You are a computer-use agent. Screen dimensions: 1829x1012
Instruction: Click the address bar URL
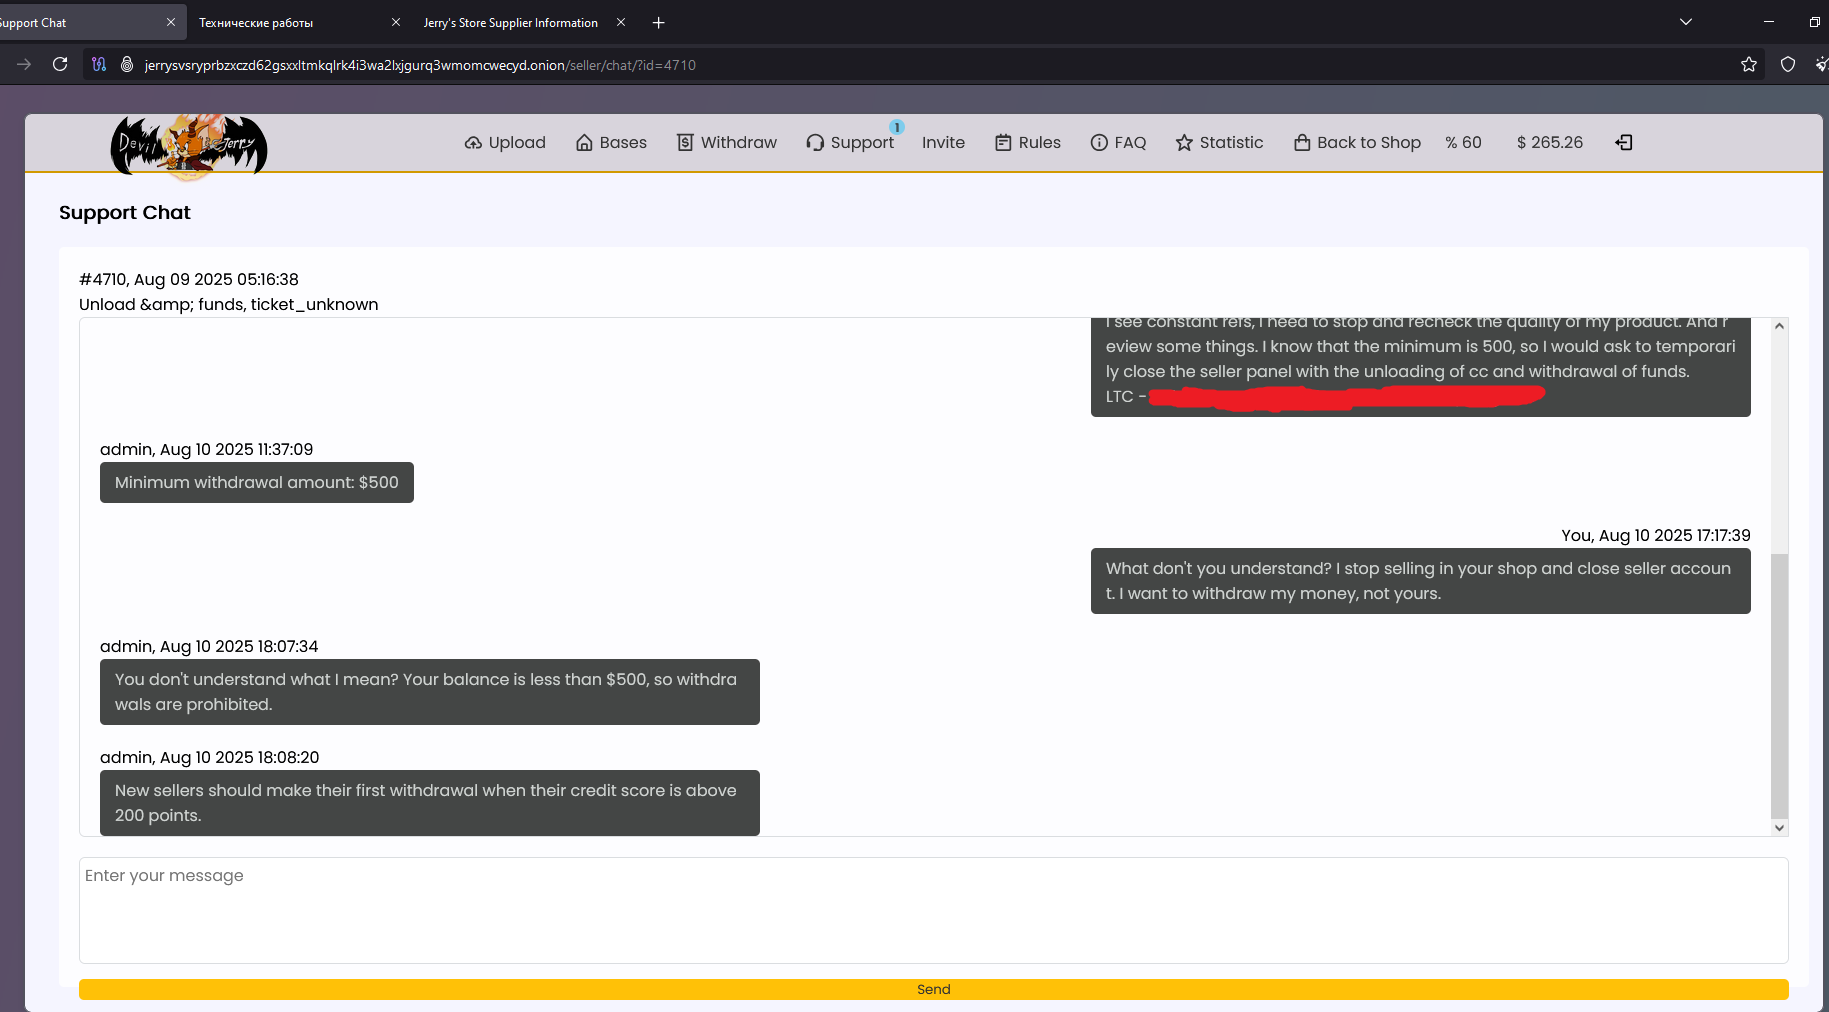pyautogui.click(x=420, y=65)
